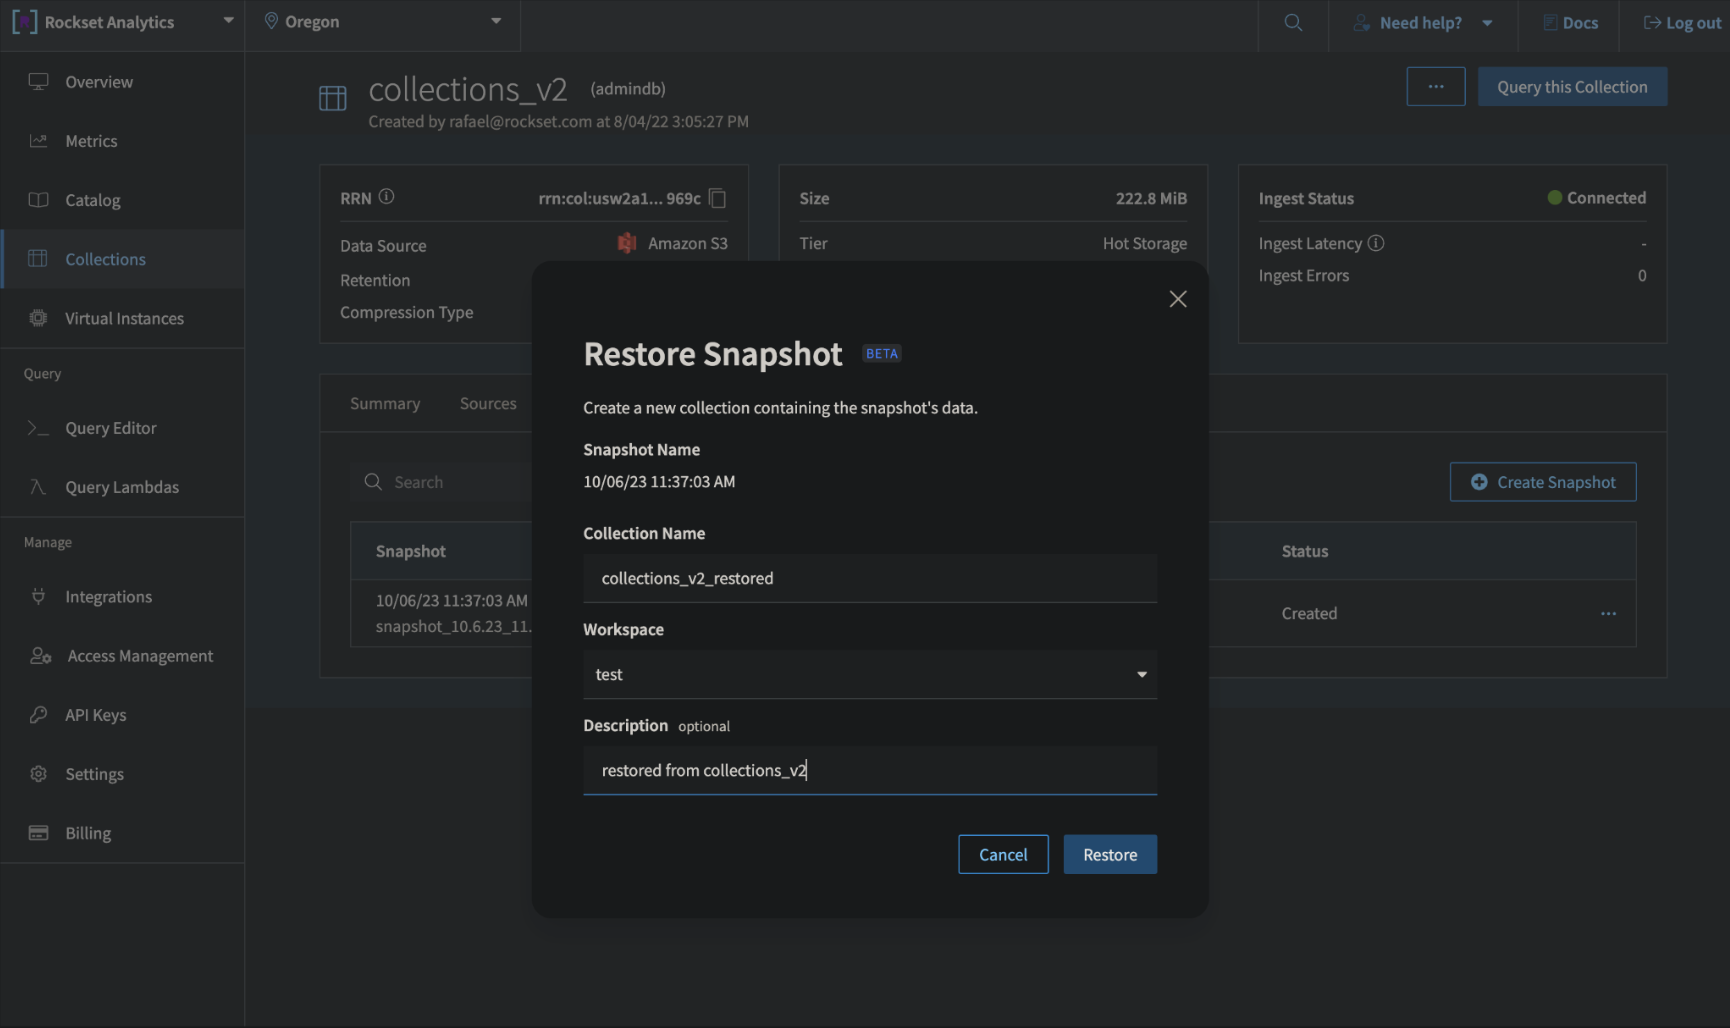Click the 222.8 MiB size value
The image size is (1730, 1028).
tap(1151, 198)
